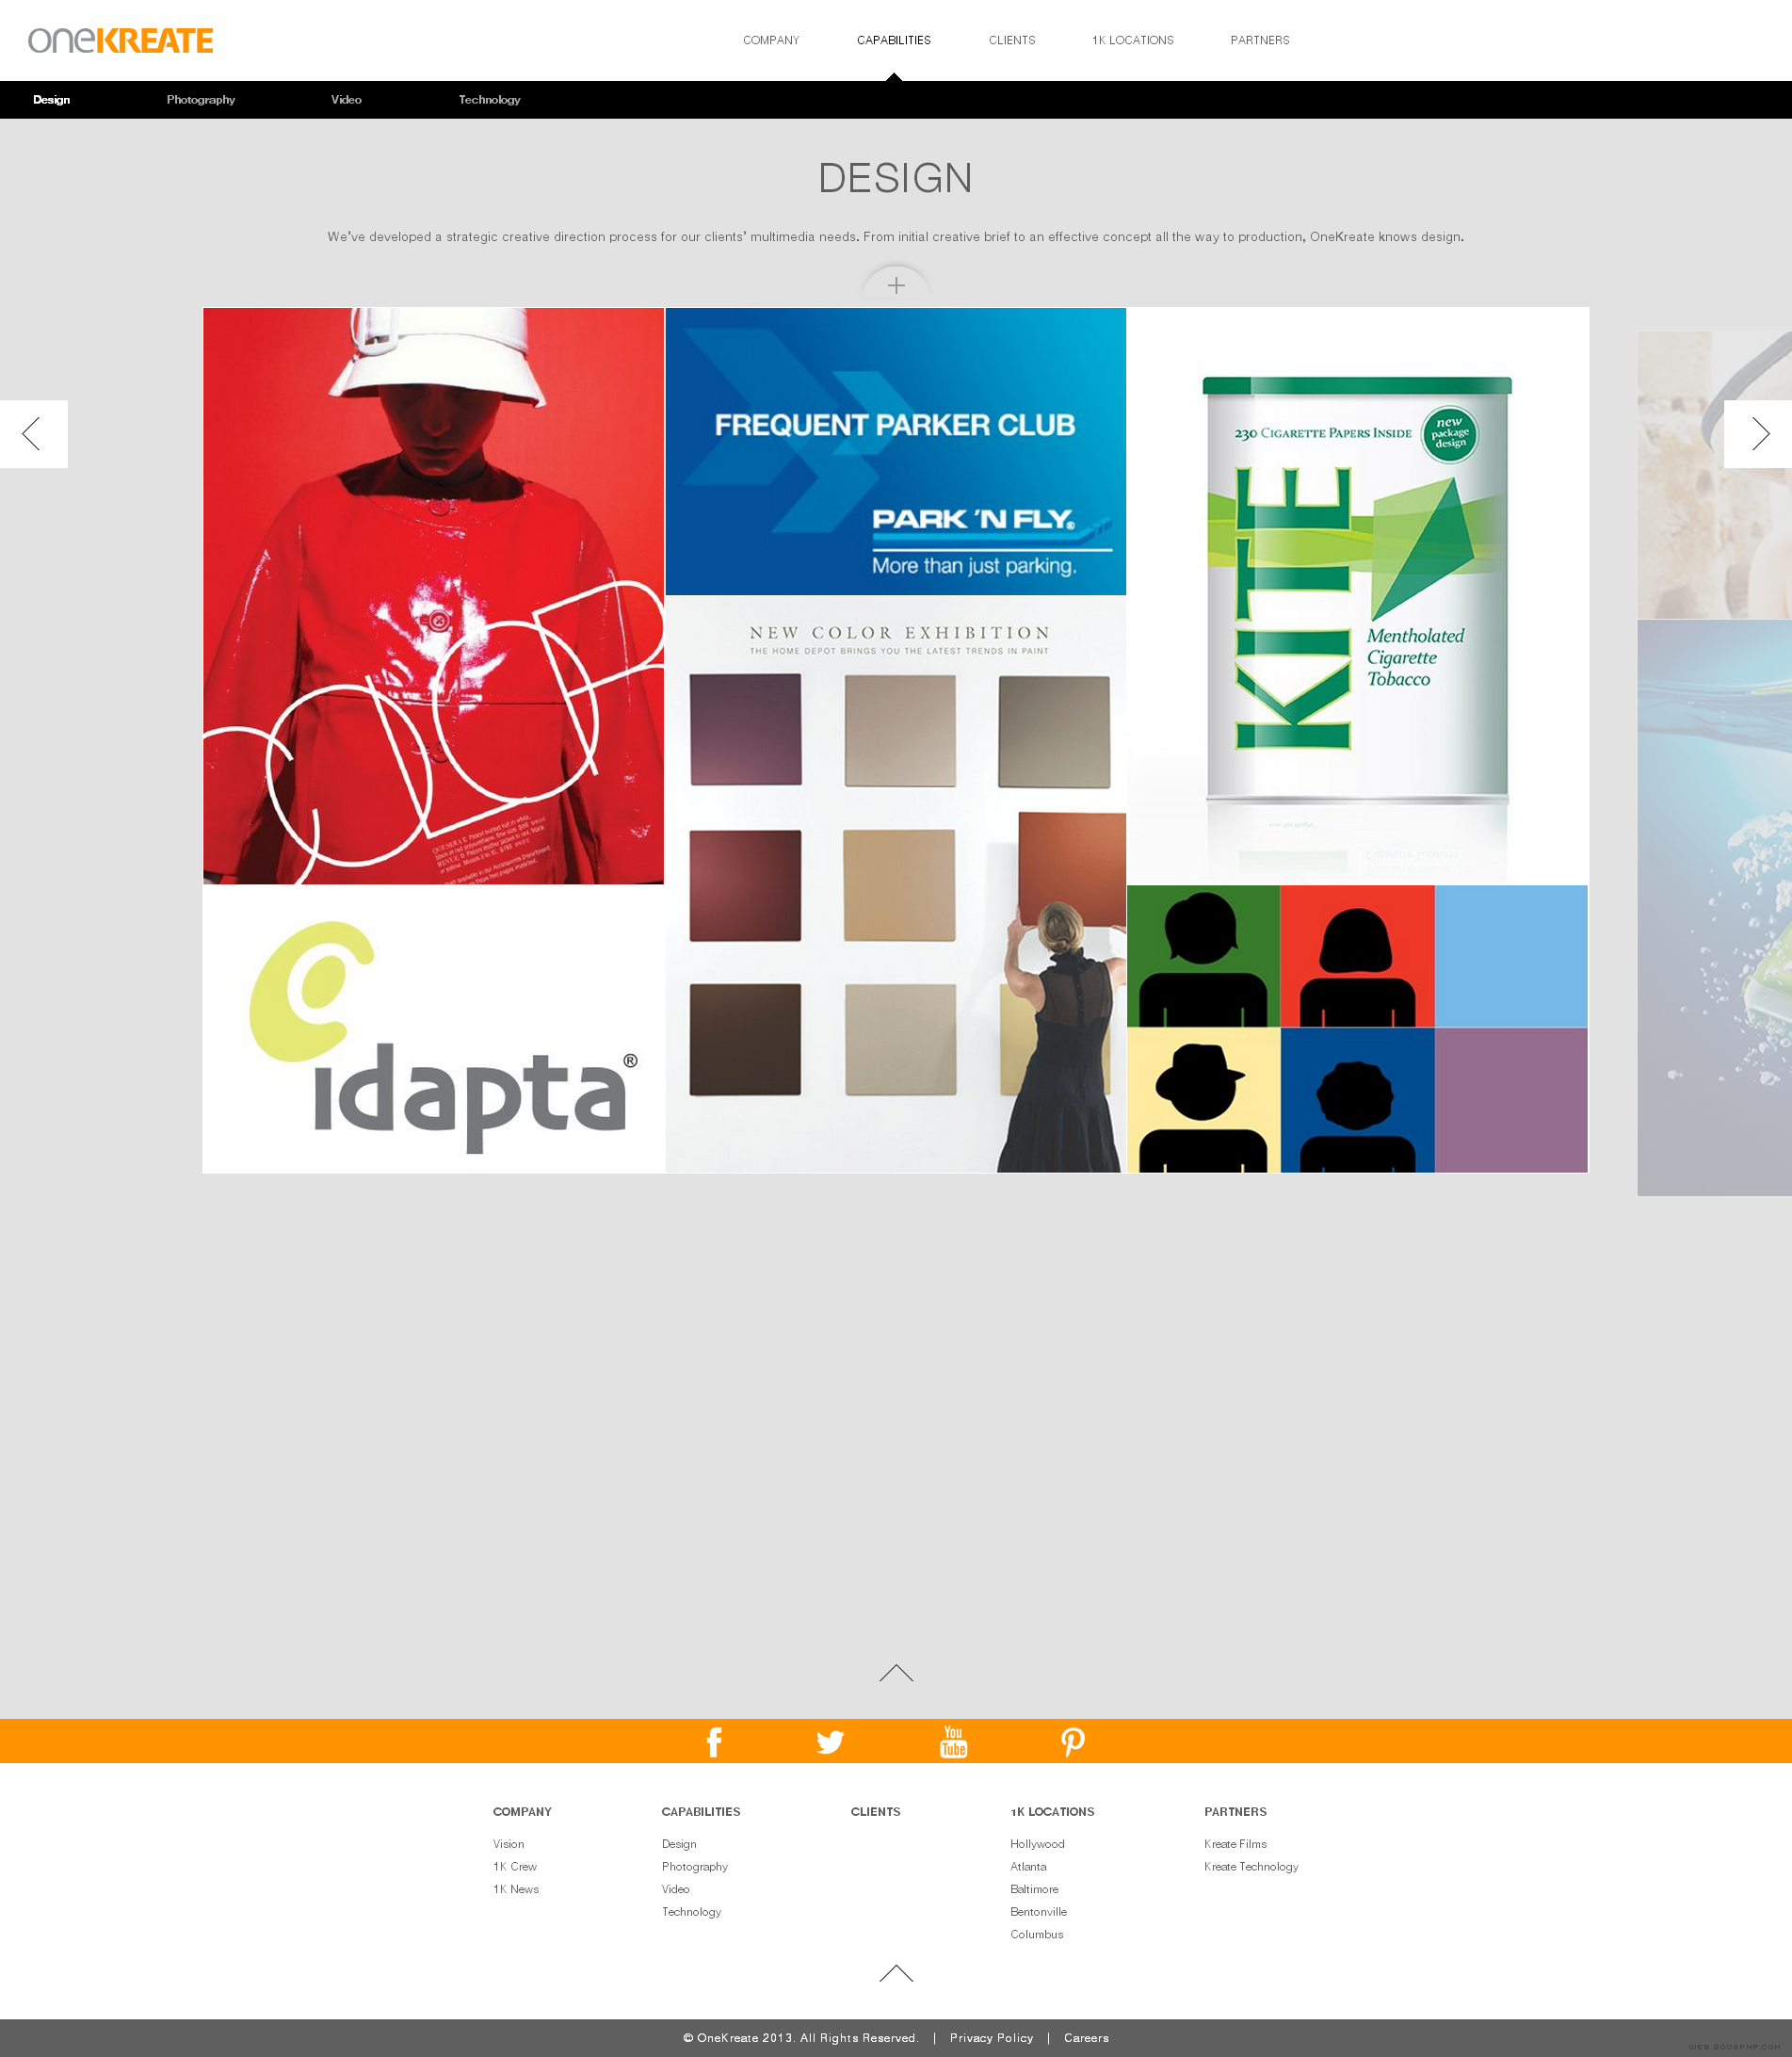The height and width of the screenshot is (2057, 1792).
Task: Open the colorful silhouettes grid image
Action: click(x=1358, y=1029)
